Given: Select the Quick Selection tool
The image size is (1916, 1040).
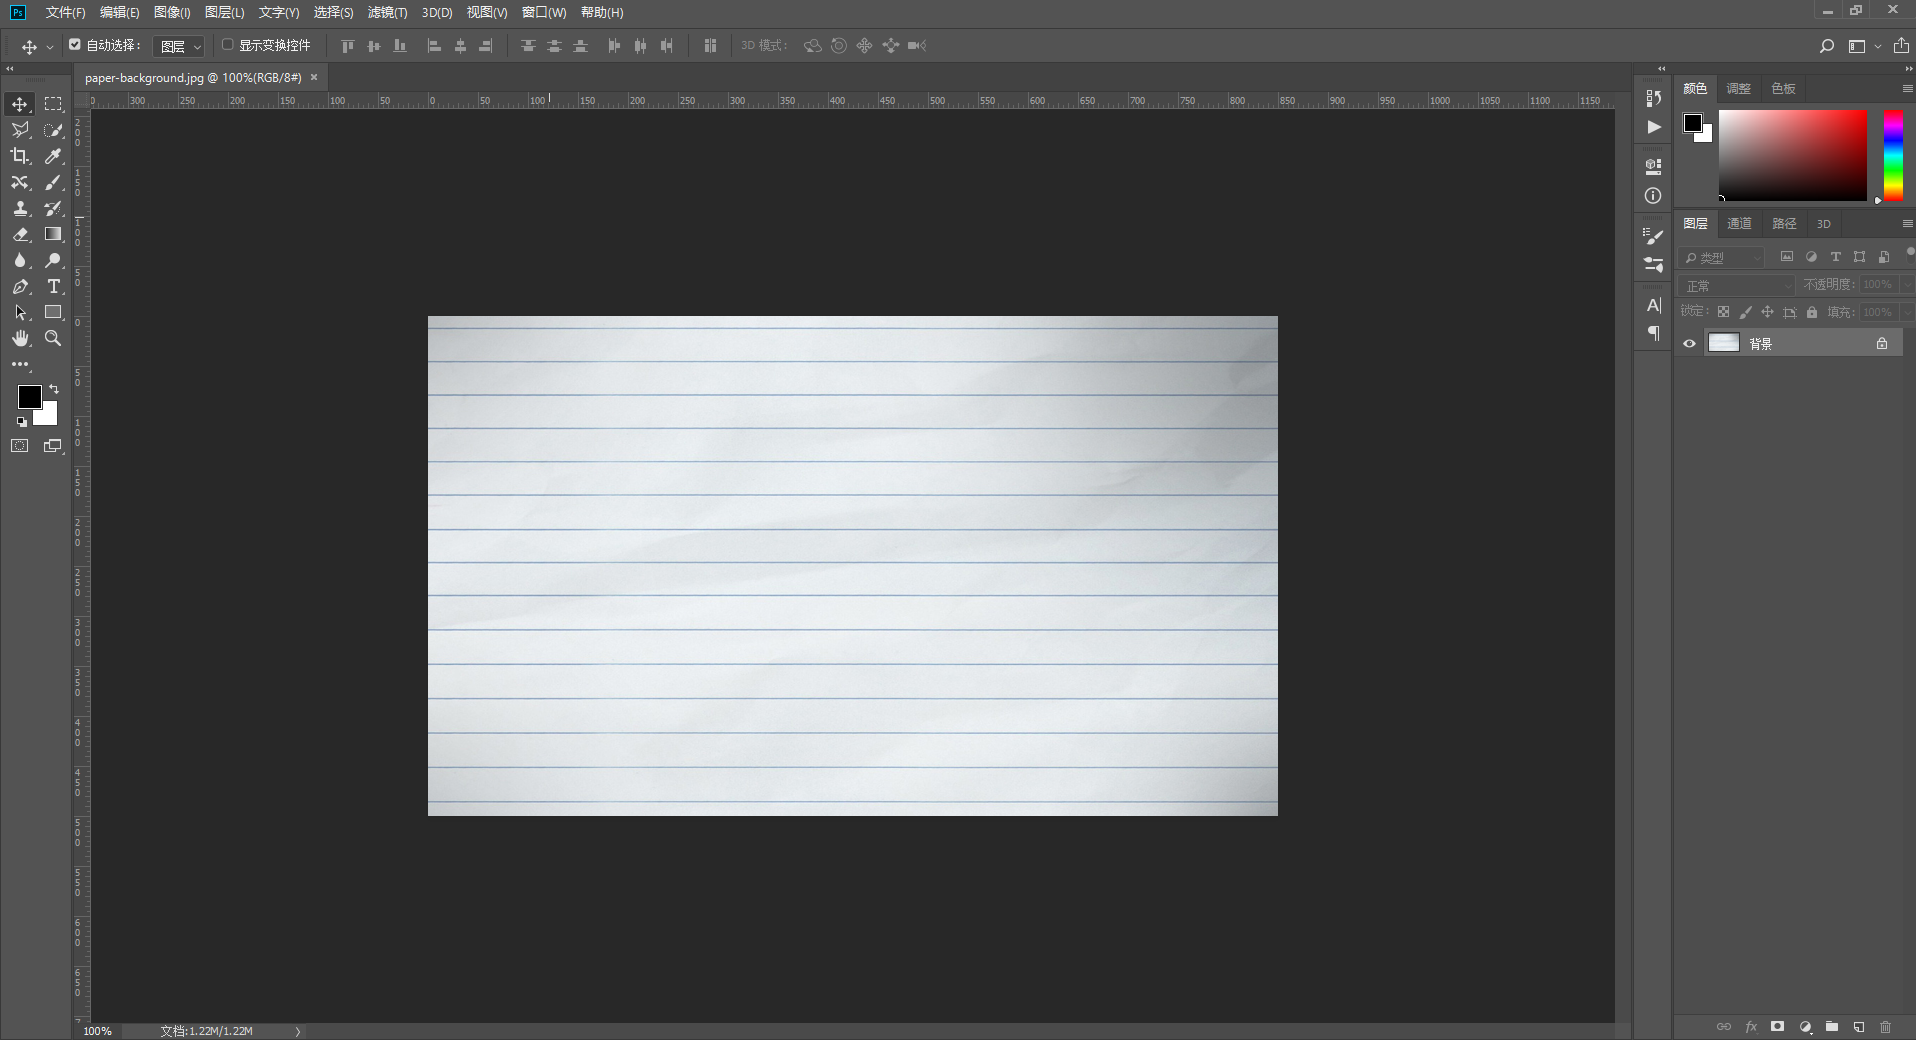Looking at the screenshot, I should coord(53,130).
